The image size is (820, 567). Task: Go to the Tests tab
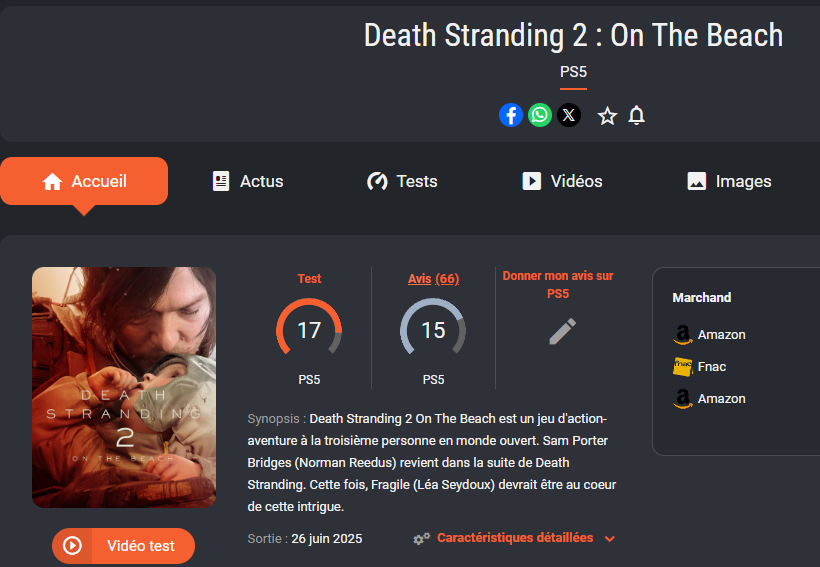(x=402, y=181)
